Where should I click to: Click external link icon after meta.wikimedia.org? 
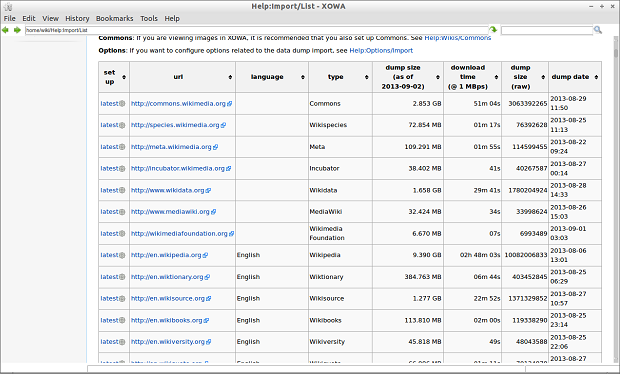click(215, 147)
